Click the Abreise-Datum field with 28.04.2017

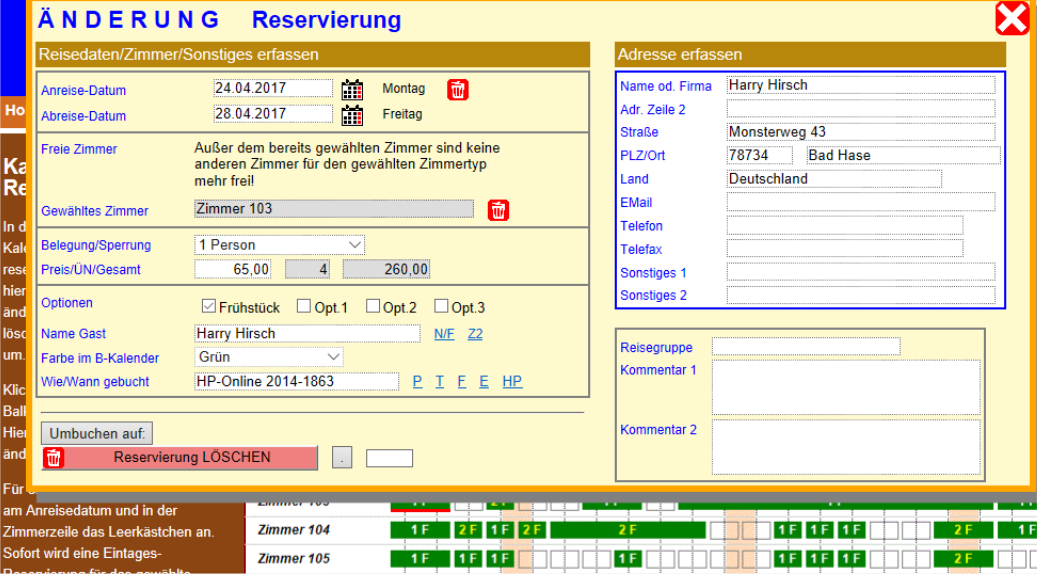[x=273, y=114]
